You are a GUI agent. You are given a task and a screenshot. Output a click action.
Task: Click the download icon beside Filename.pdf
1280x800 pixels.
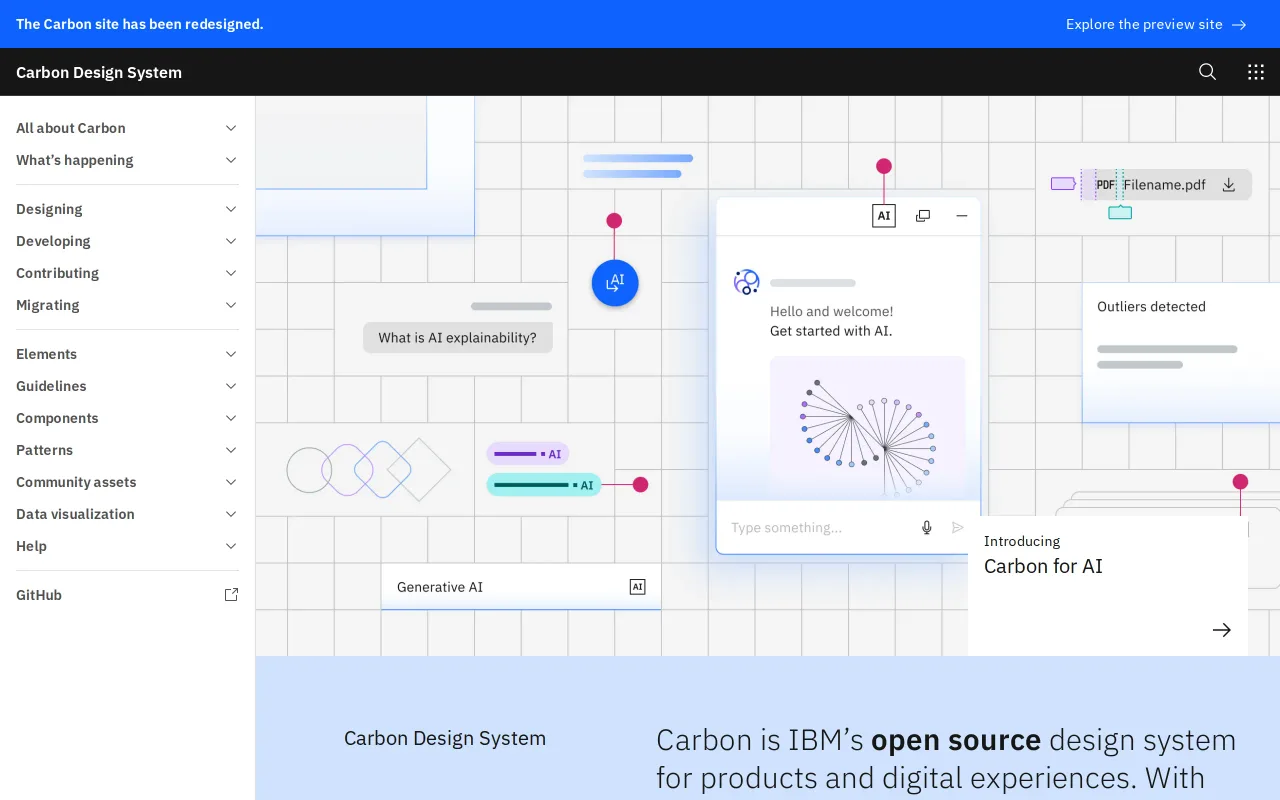[1229, 185]
